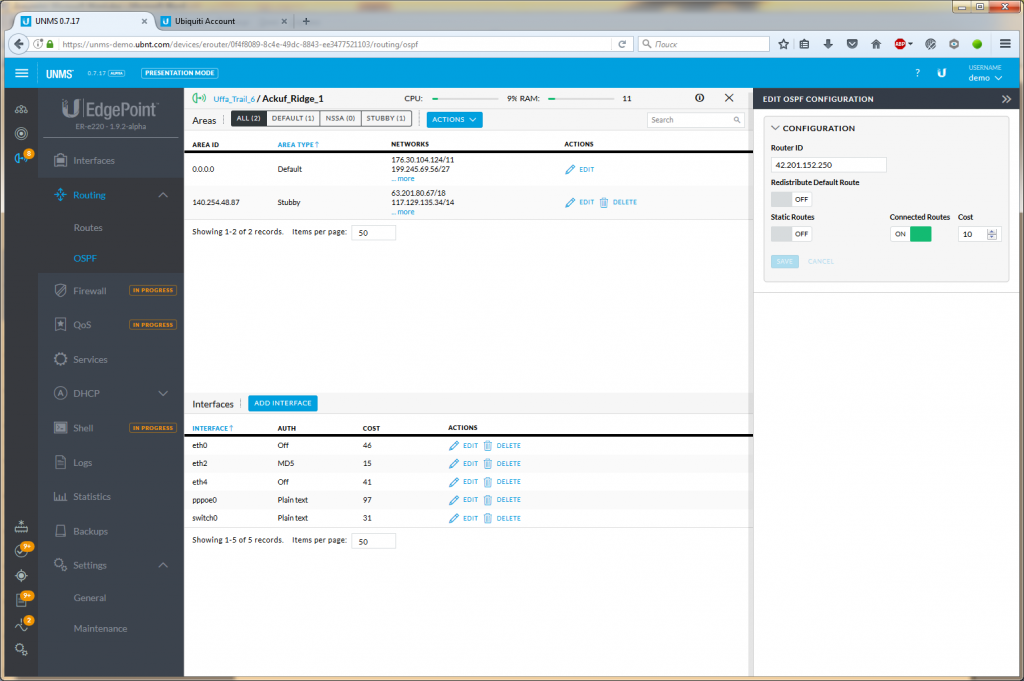Select the DEFAULT (1) areas filter
Screen dimensions: 1024x681
click(293, 119)
